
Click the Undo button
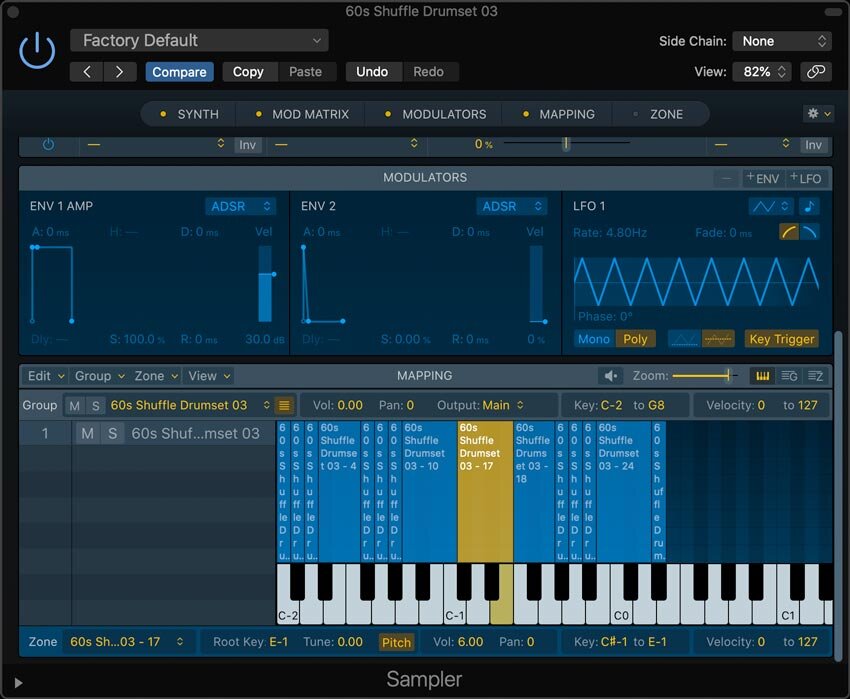tap(373, 71)
